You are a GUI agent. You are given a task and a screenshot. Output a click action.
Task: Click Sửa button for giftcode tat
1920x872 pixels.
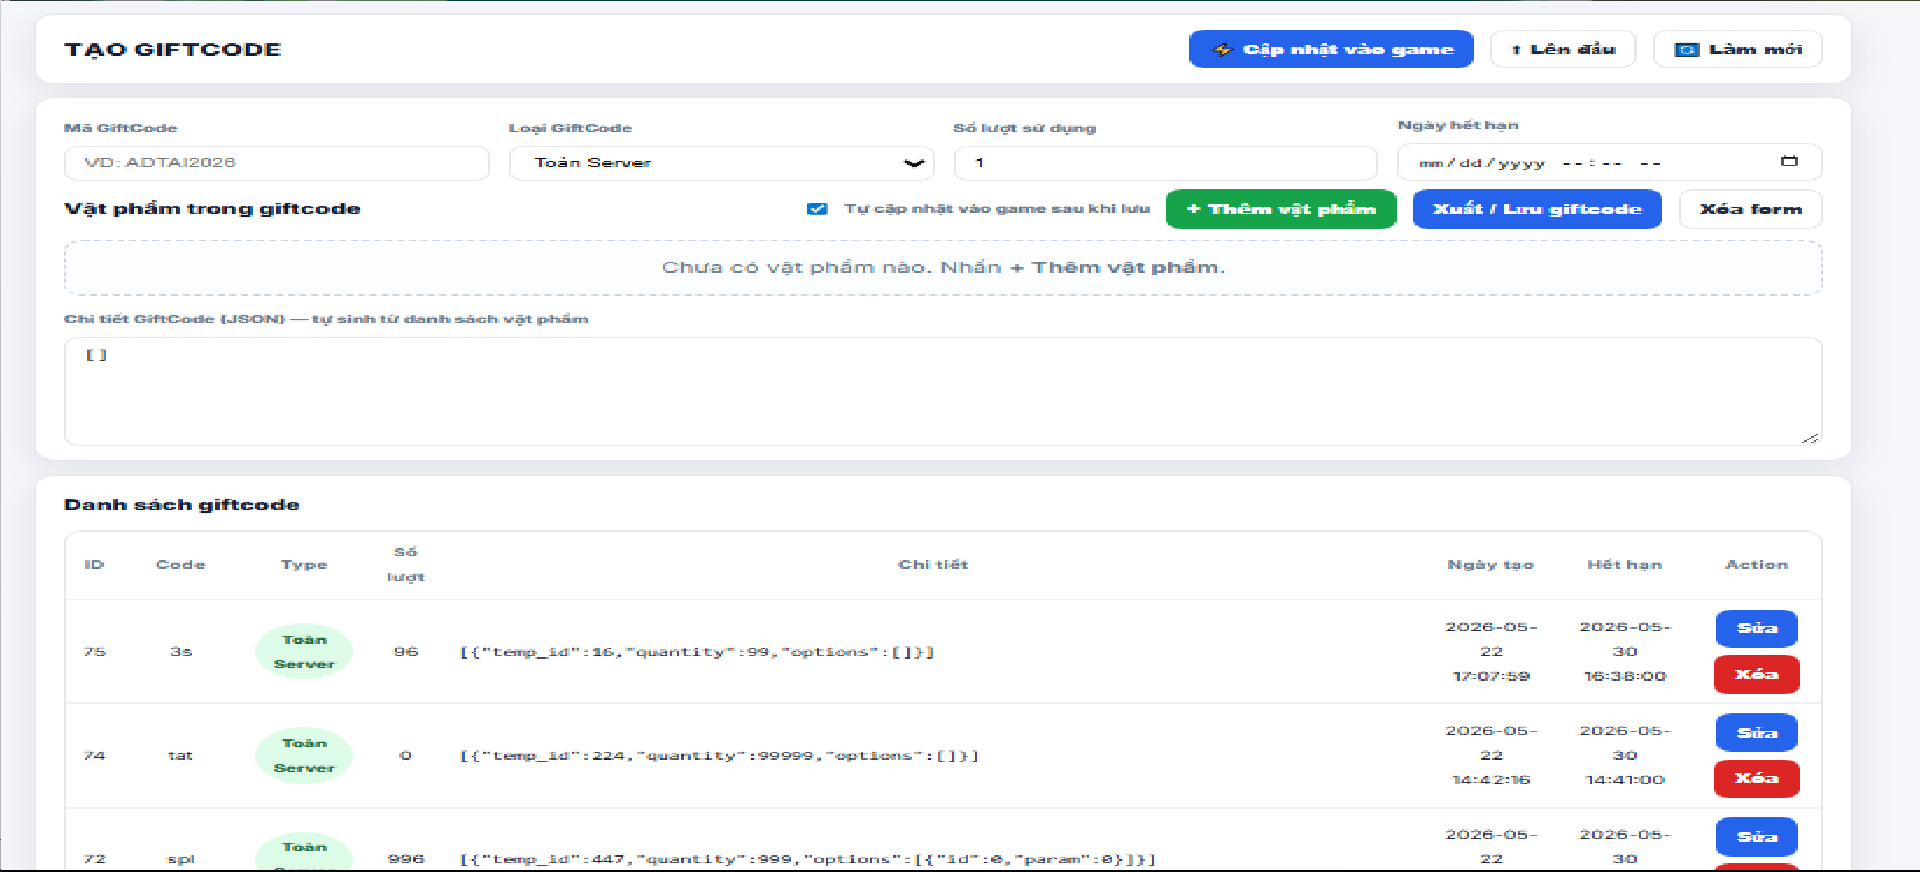(x=1757, y=733)
